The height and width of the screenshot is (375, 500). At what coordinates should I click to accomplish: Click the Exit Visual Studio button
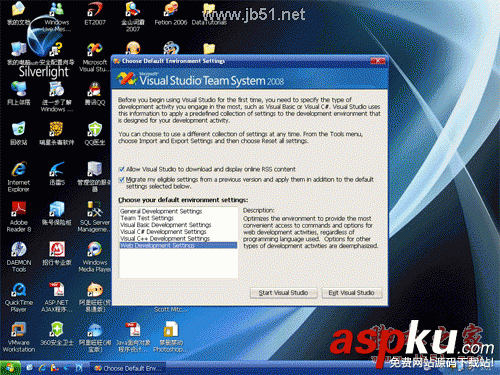tap(351, 293)
